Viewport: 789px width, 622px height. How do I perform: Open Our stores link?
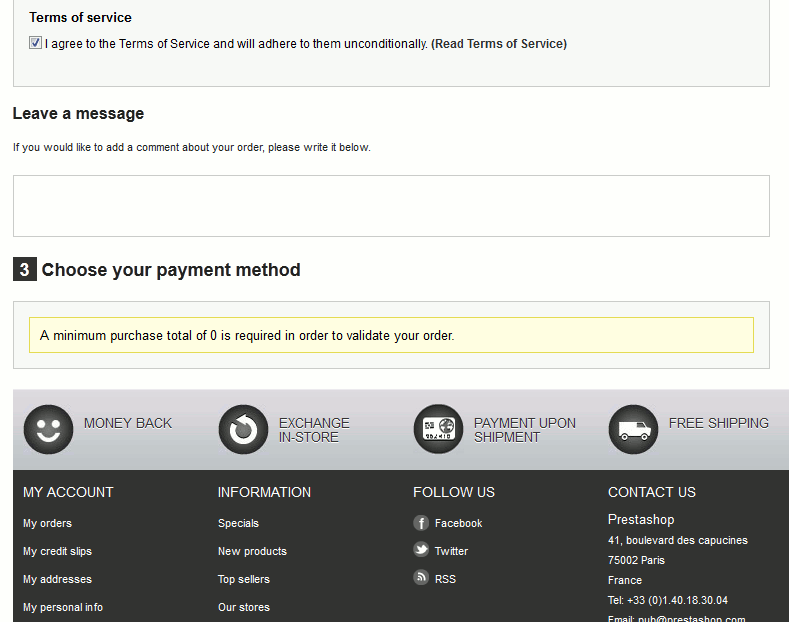(x=244, y=607)
